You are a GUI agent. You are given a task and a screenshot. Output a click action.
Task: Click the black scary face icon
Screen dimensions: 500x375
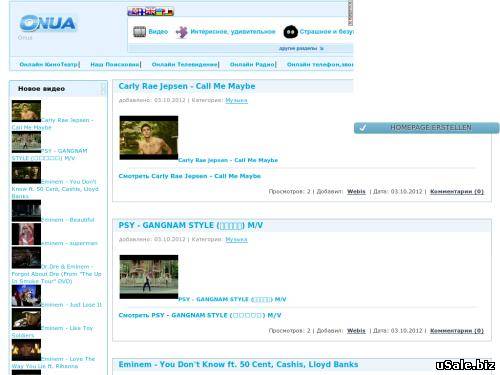[290, 32]
